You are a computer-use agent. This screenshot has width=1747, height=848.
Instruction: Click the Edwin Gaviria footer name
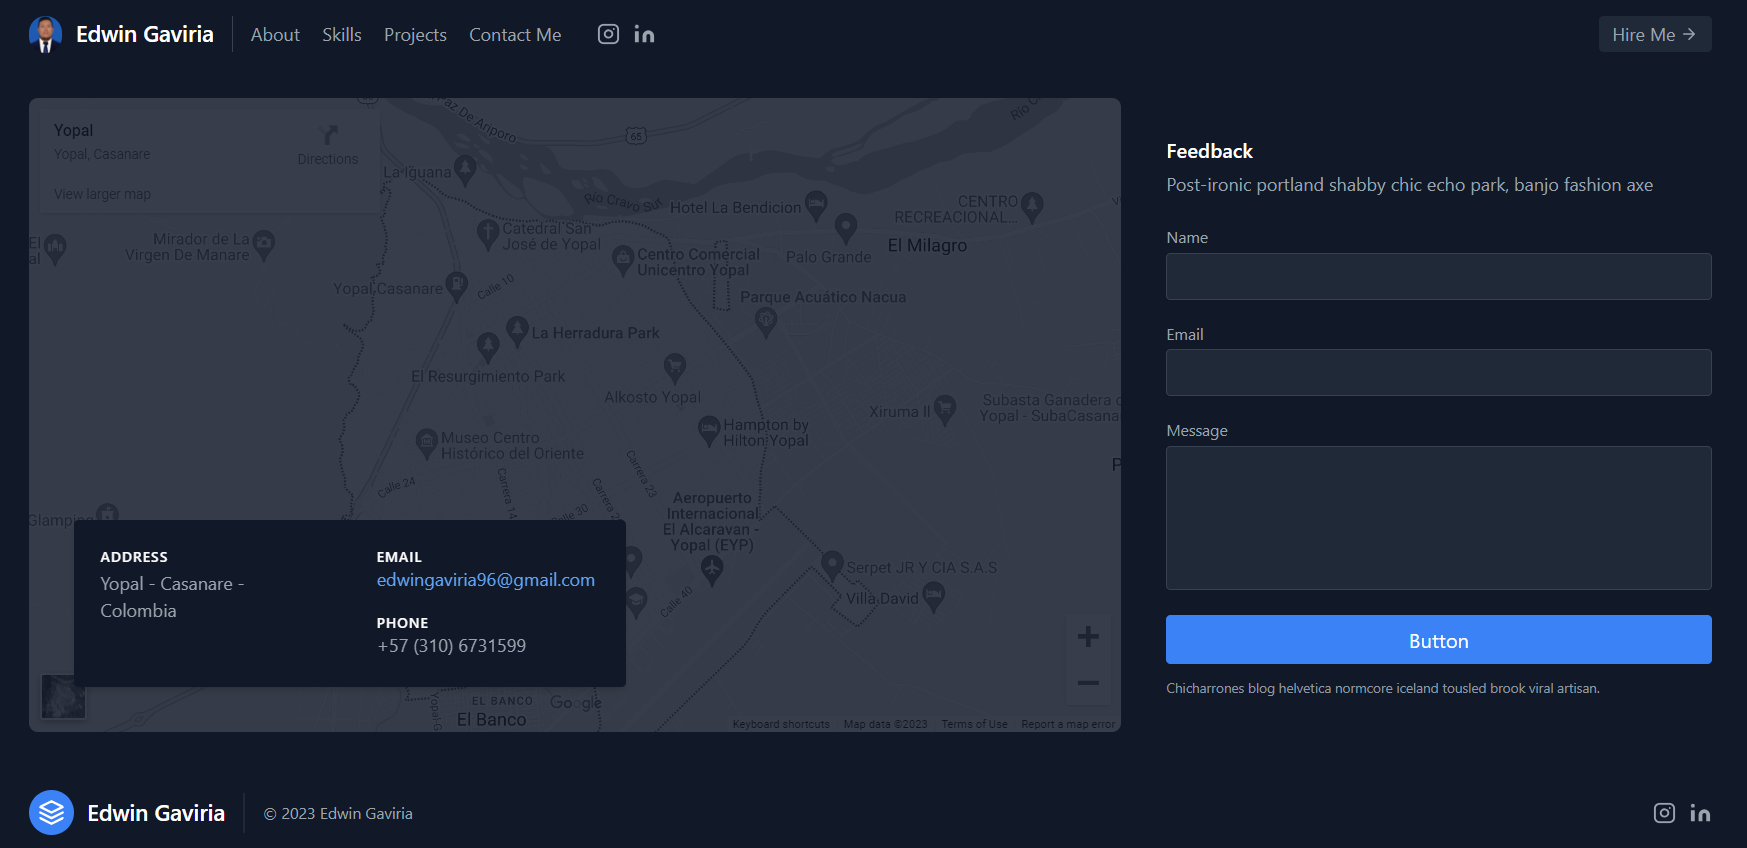pos(156,813)
